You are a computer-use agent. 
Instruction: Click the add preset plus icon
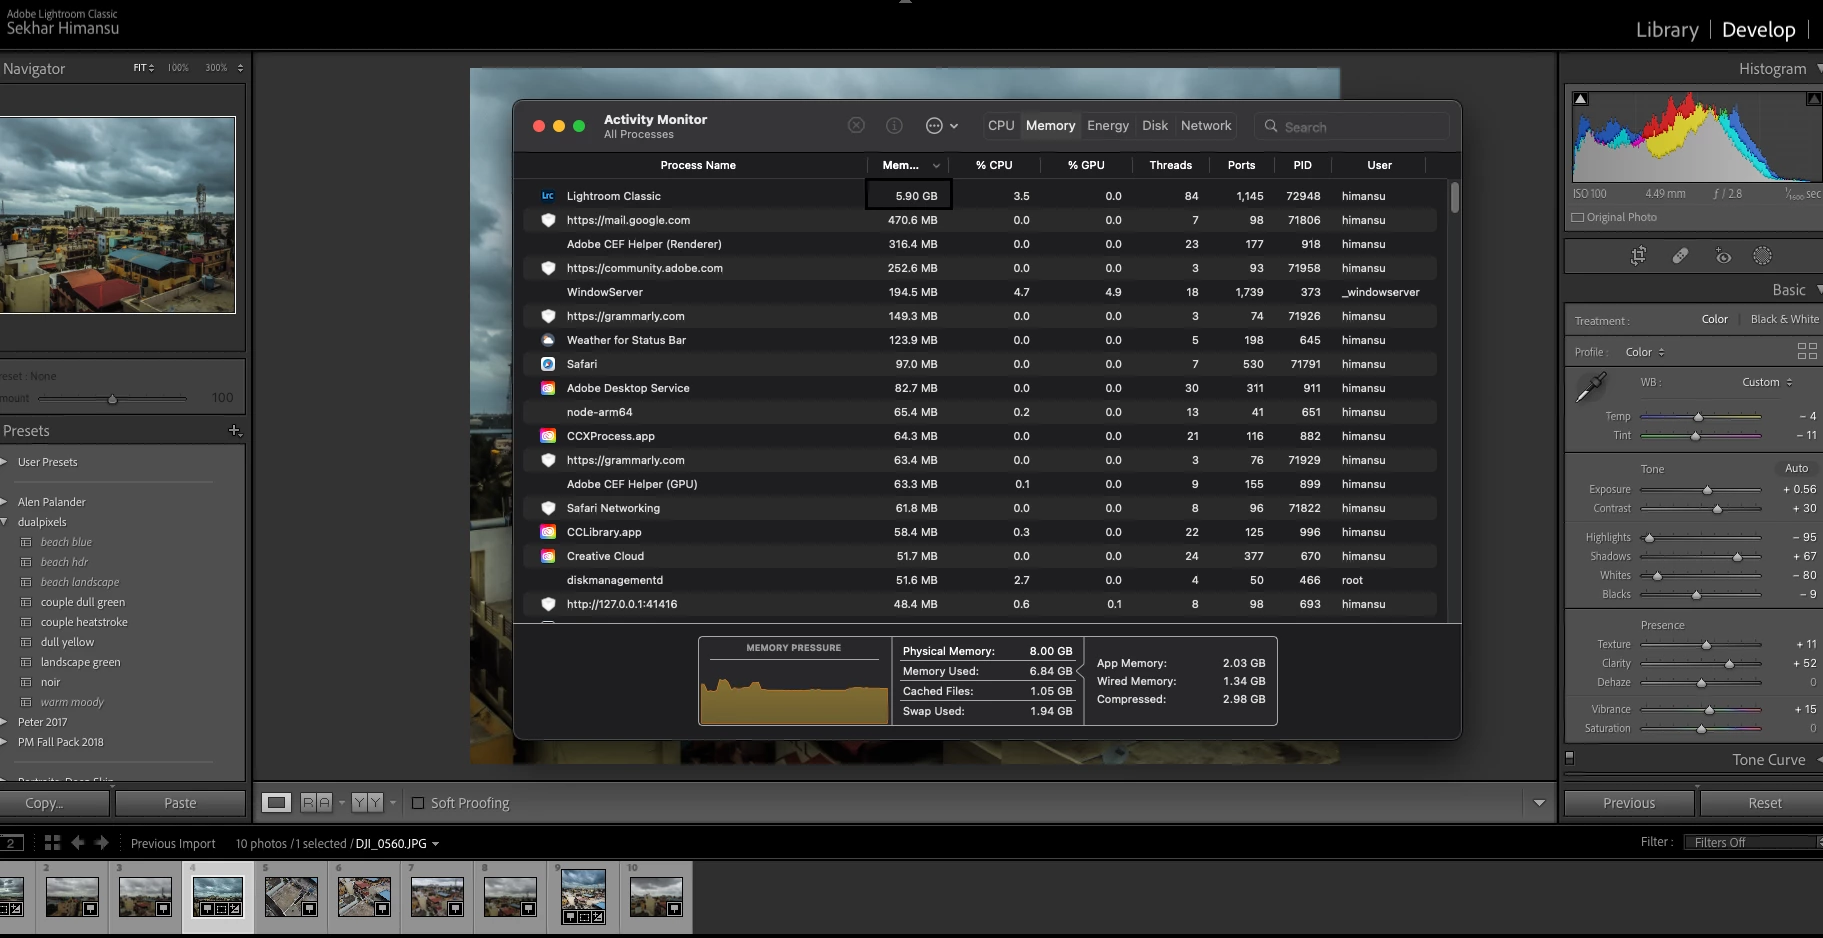tap(235, 430)
